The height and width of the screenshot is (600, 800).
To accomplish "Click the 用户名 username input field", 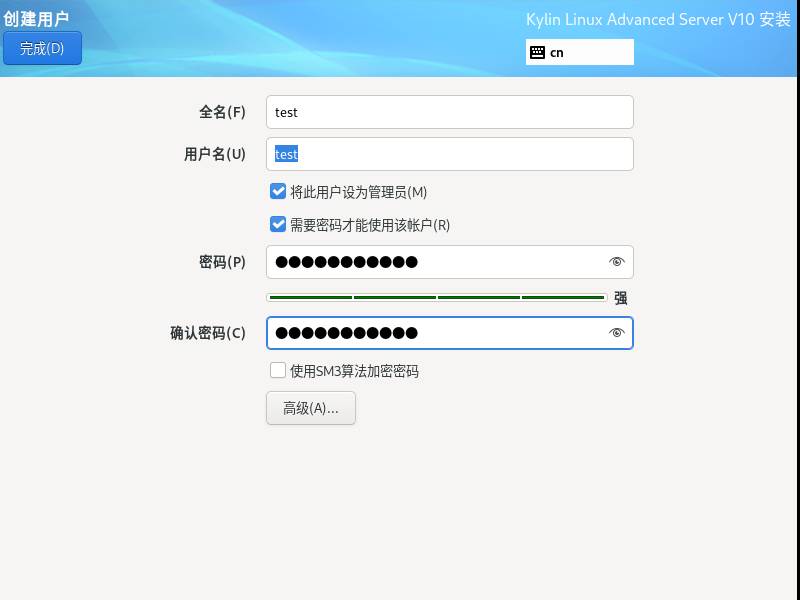I will (449, 154).
